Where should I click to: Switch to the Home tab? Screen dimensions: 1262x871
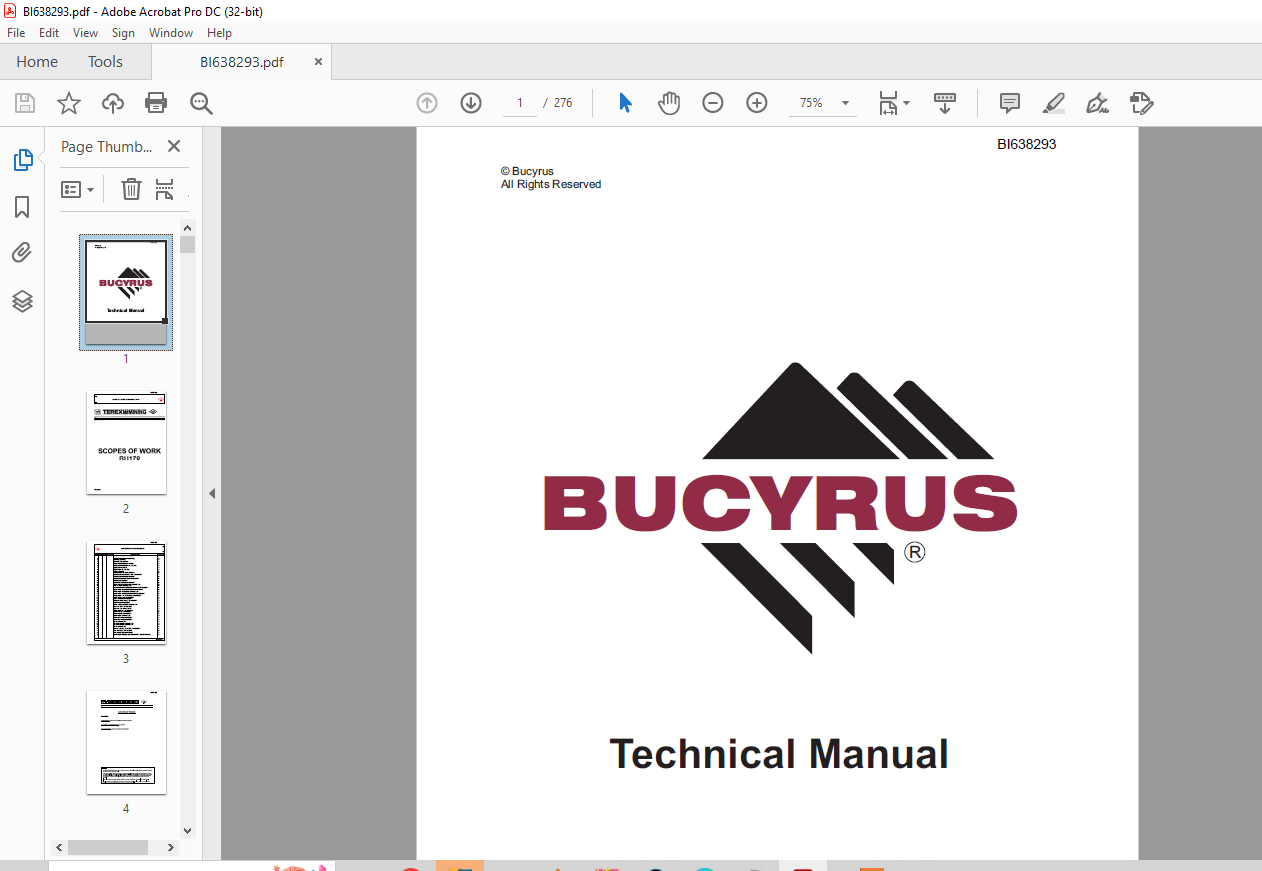[x=37, y=62]
